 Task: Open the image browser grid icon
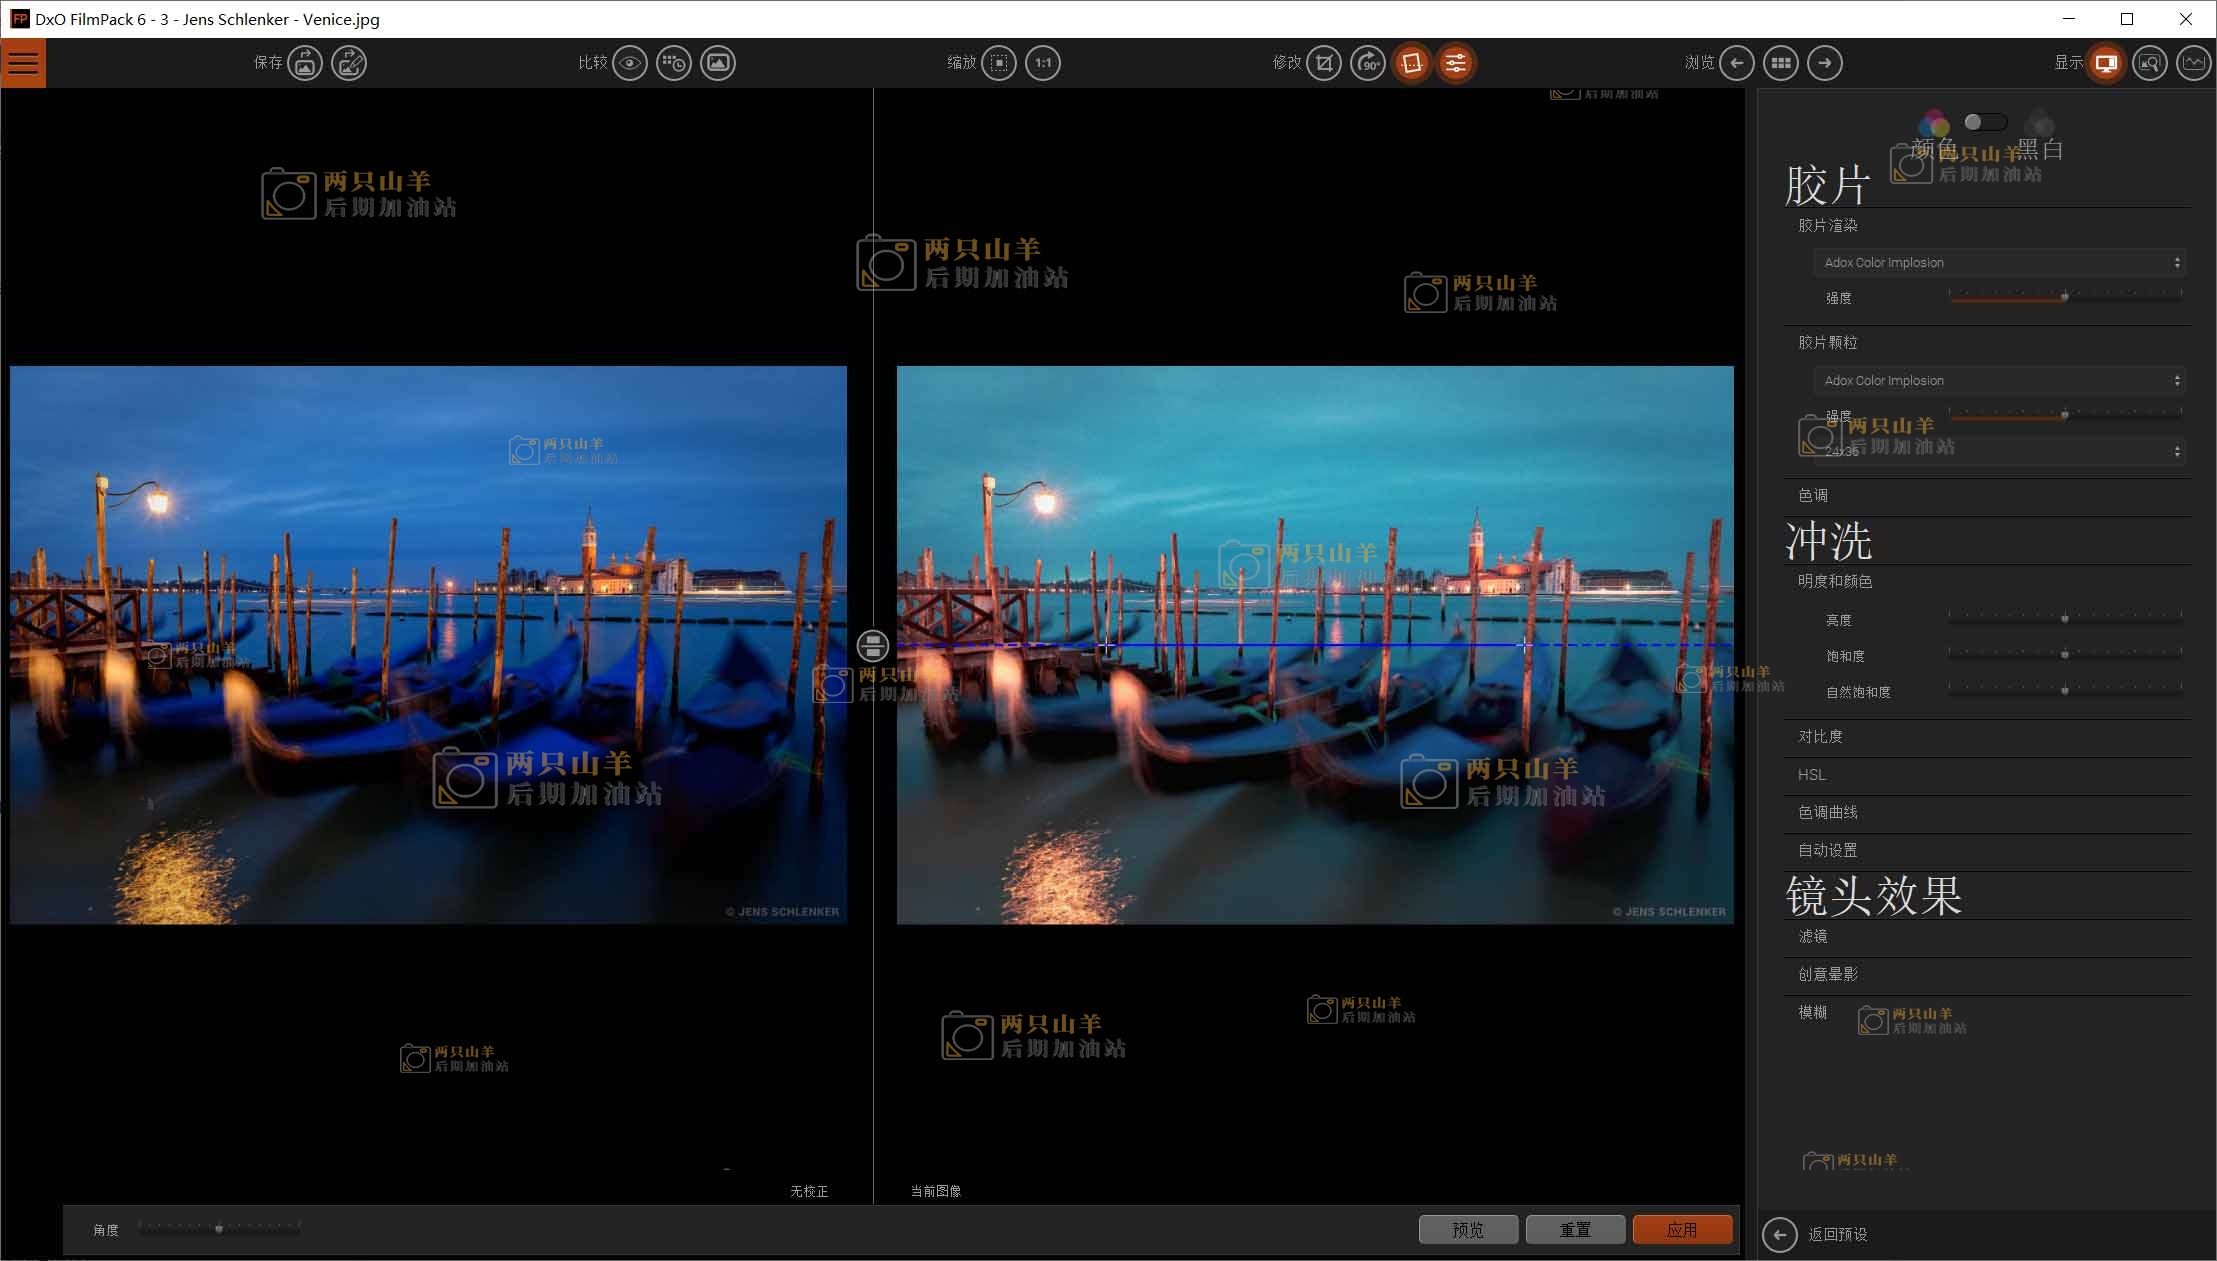[1781, 63]
